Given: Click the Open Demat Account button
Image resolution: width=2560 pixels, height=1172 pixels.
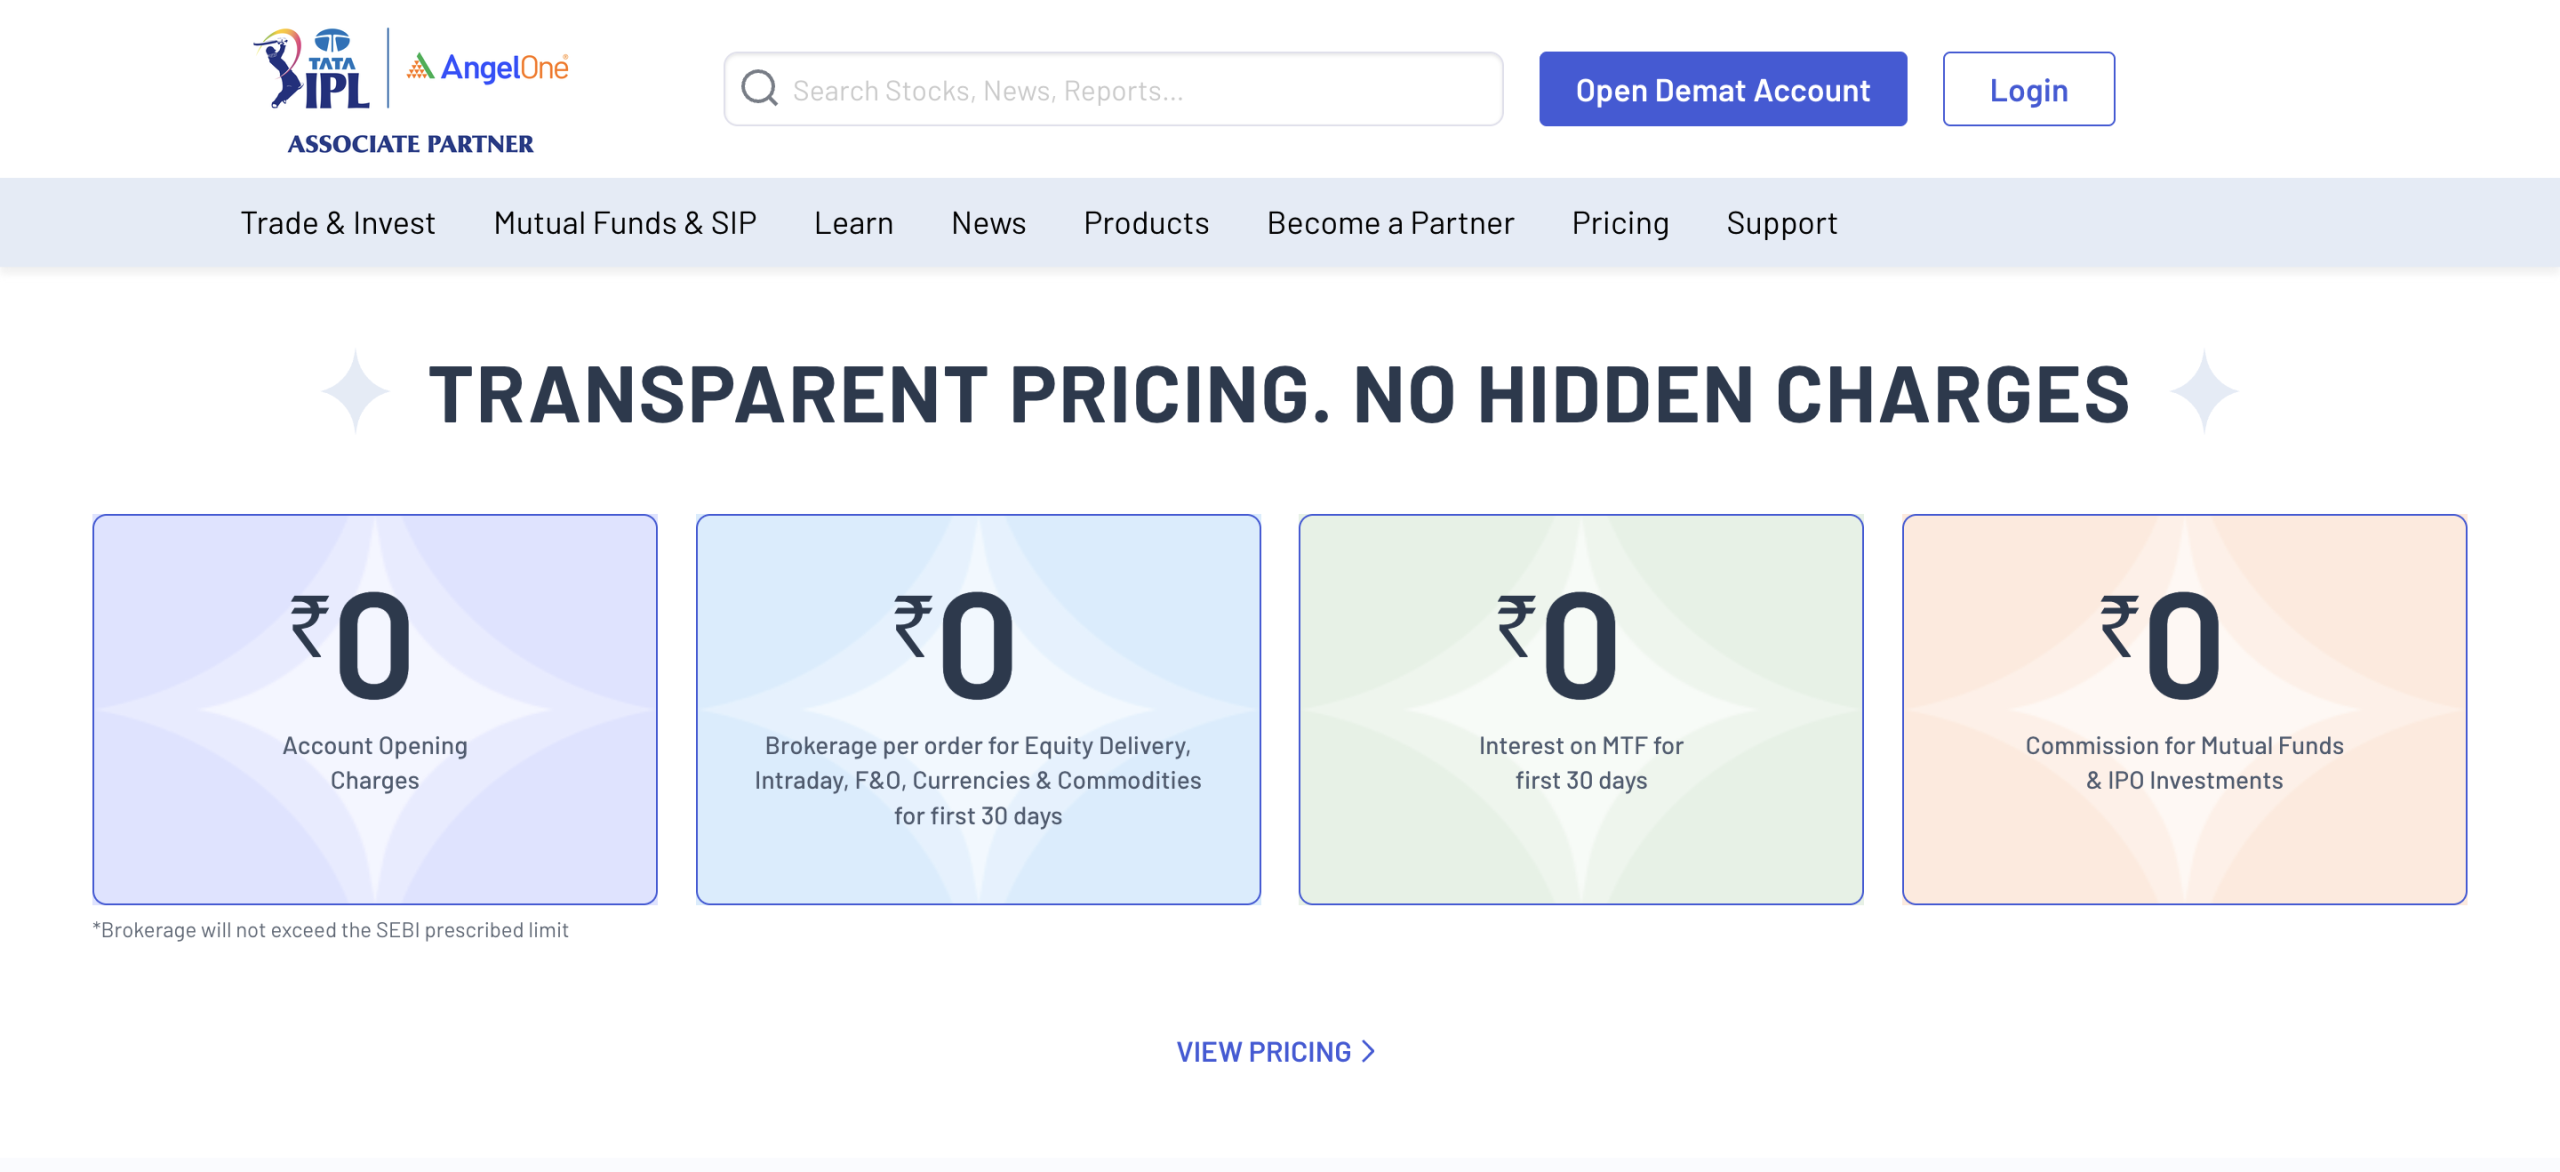Looking at the screenshot, I should 1723,89.
